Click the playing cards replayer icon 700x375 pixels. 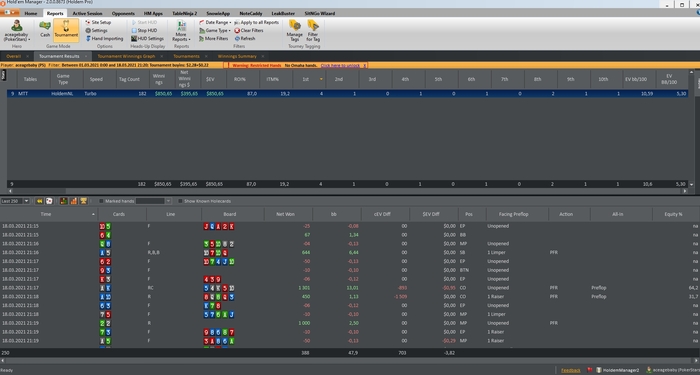coord(49,201)
